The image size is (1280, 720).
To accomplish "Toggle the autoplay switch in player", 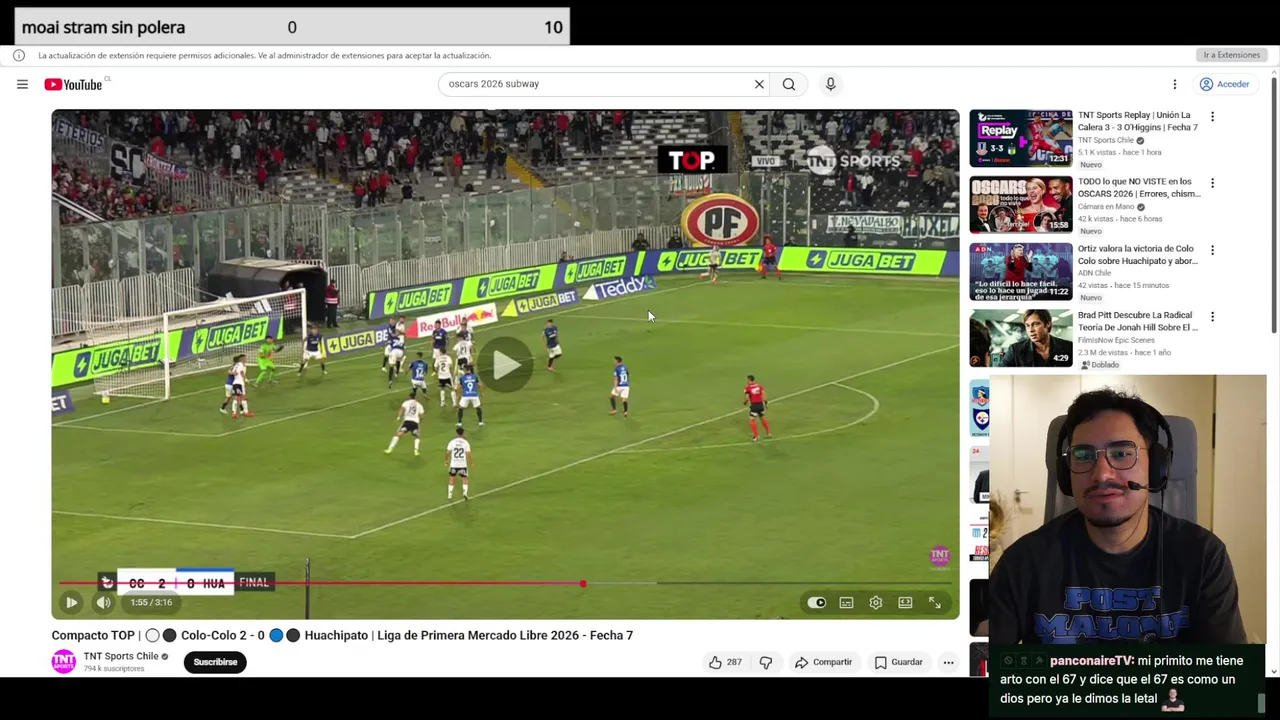I will [x=816, y=603].
